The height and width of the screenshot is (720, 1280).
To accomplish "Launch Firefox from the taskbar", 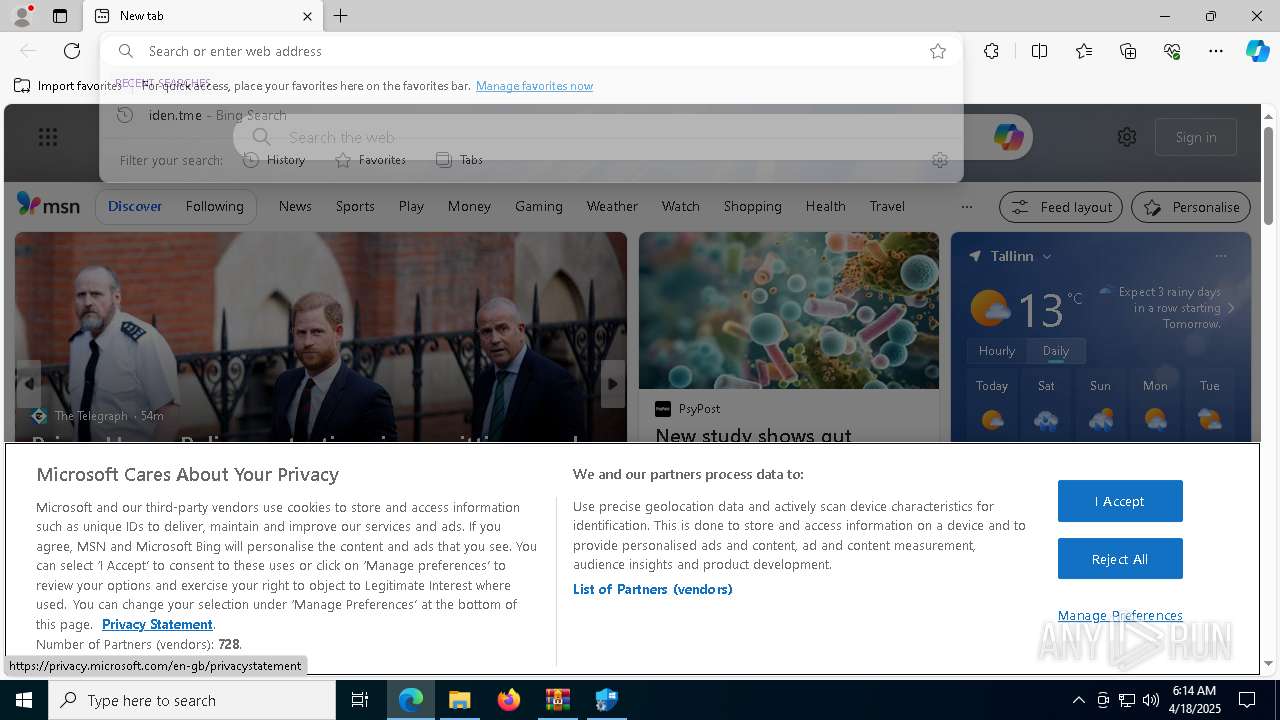I will pyautogui.click(x=509, y=700).
